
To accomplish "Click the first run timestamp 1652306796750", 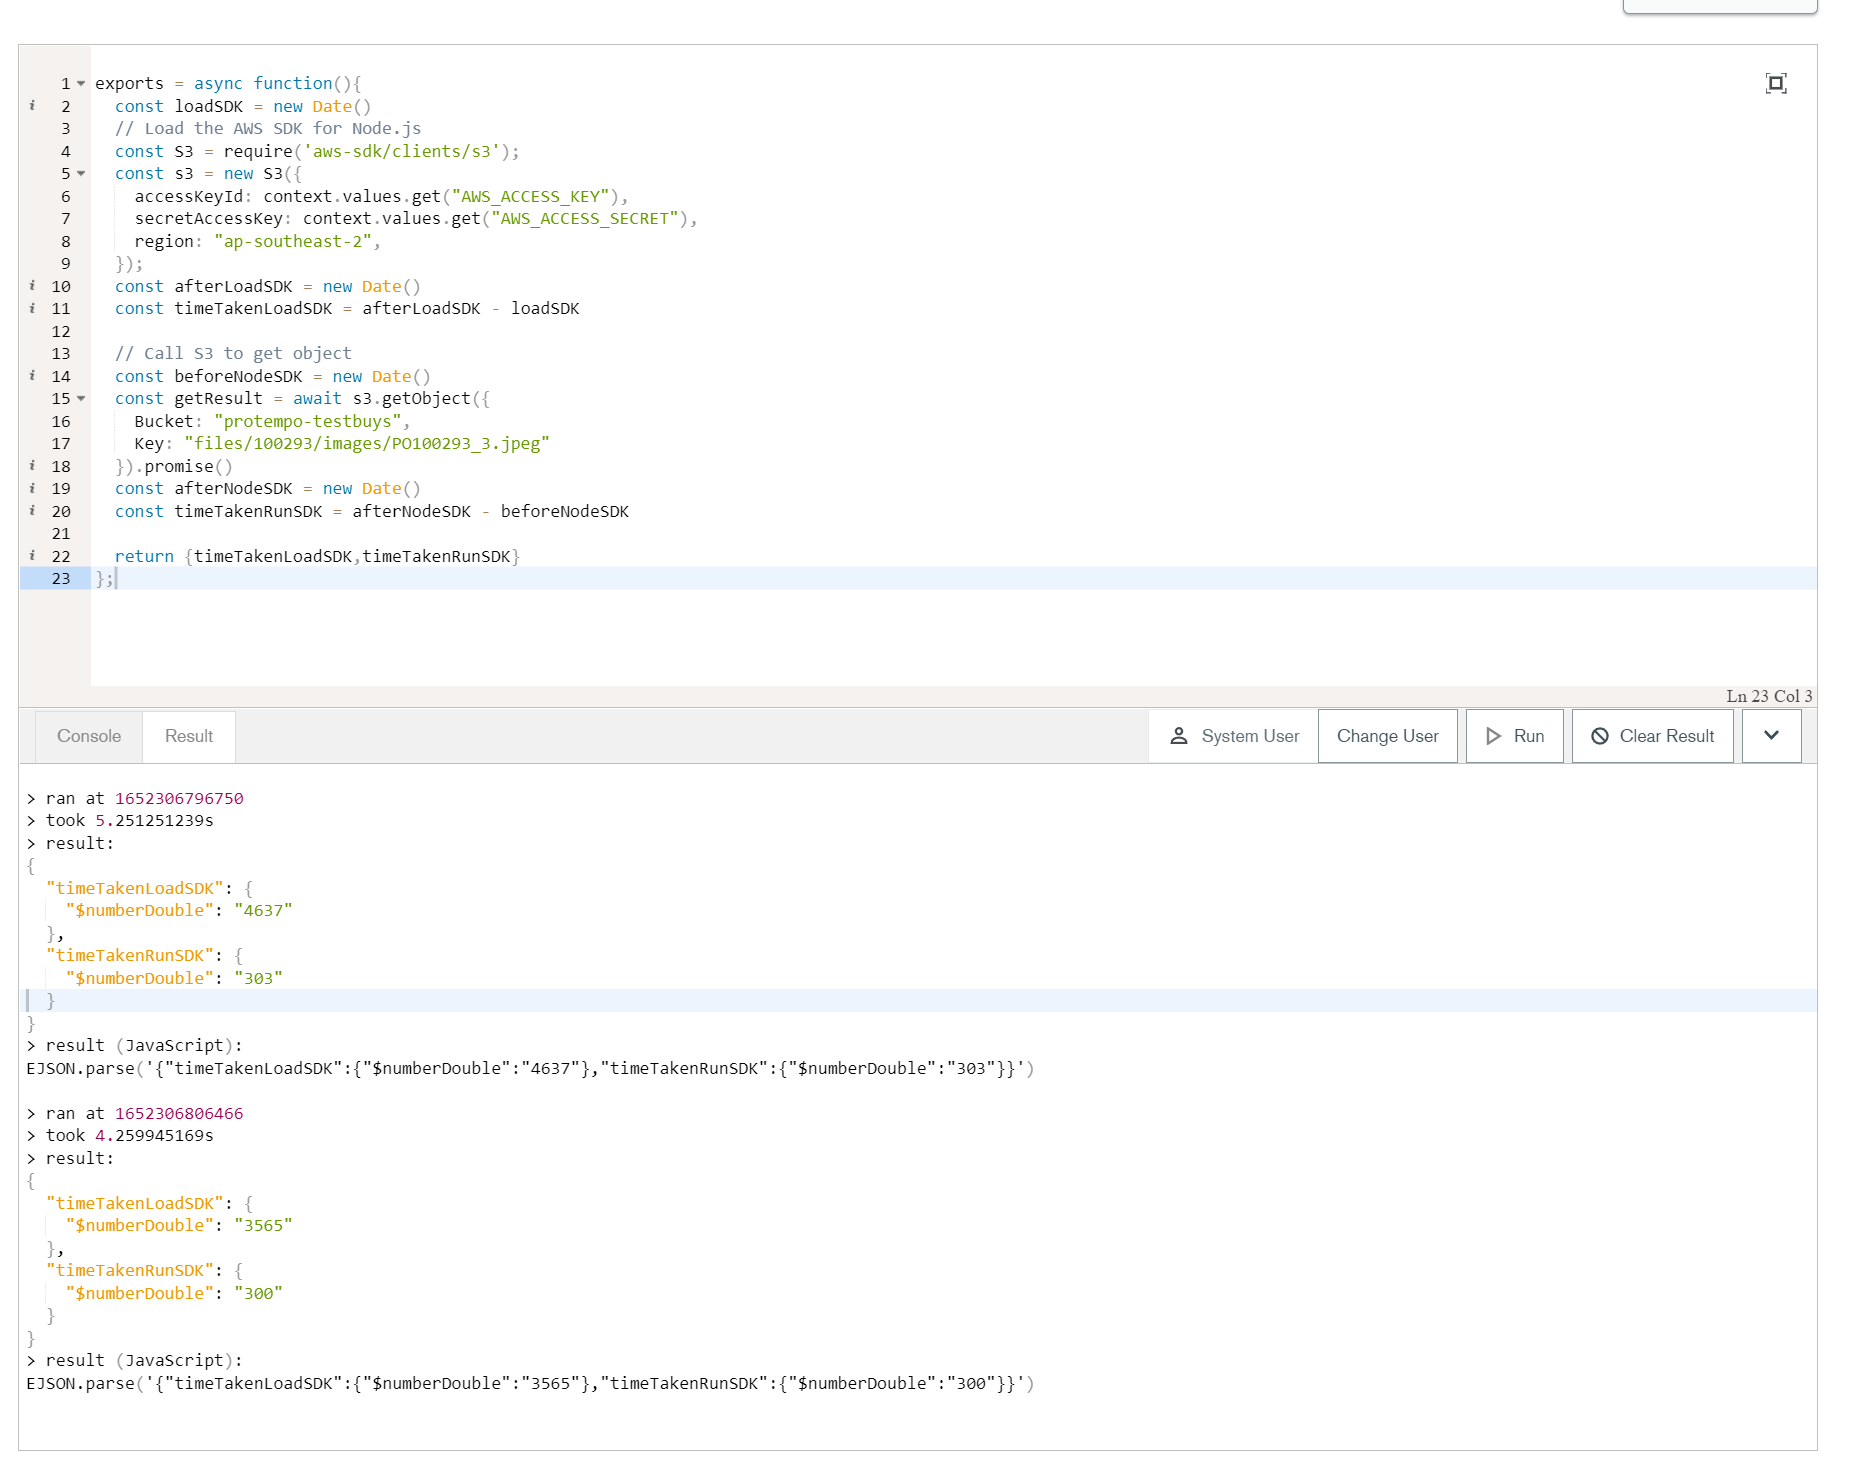I will click(x=179, y=798).
